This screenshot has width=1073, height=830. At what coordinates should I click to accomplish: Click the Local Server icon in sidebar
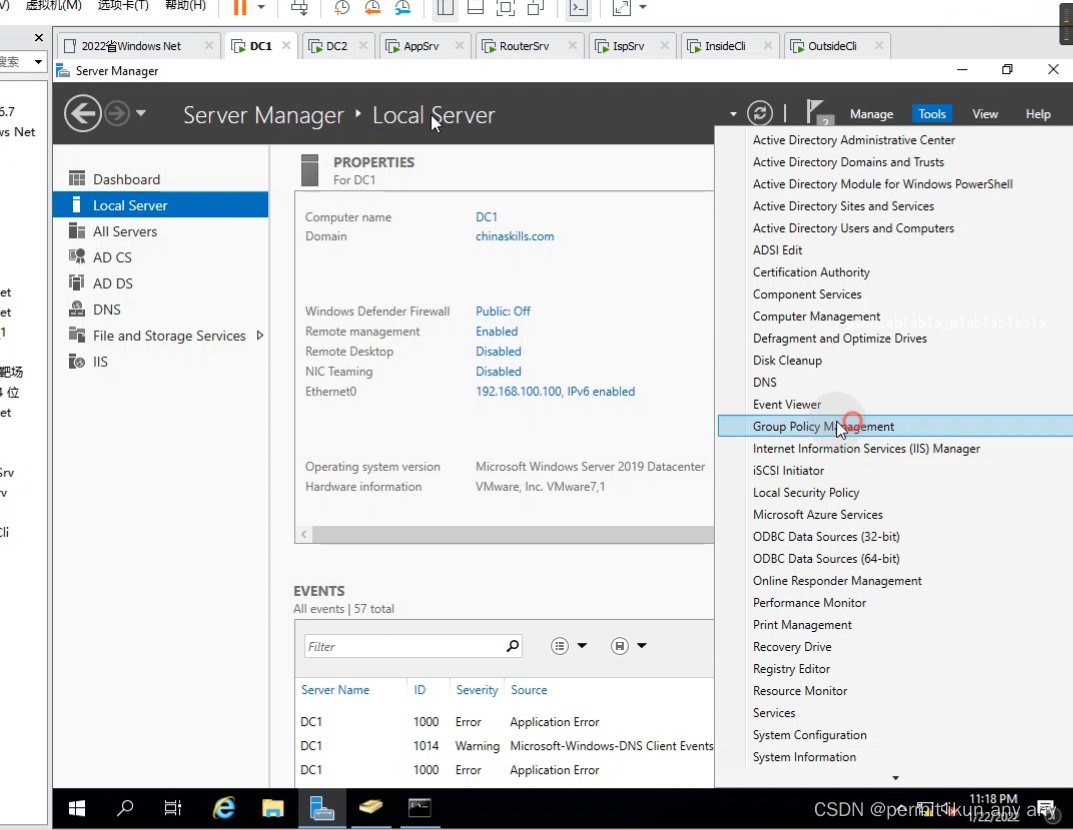[76, 205]
